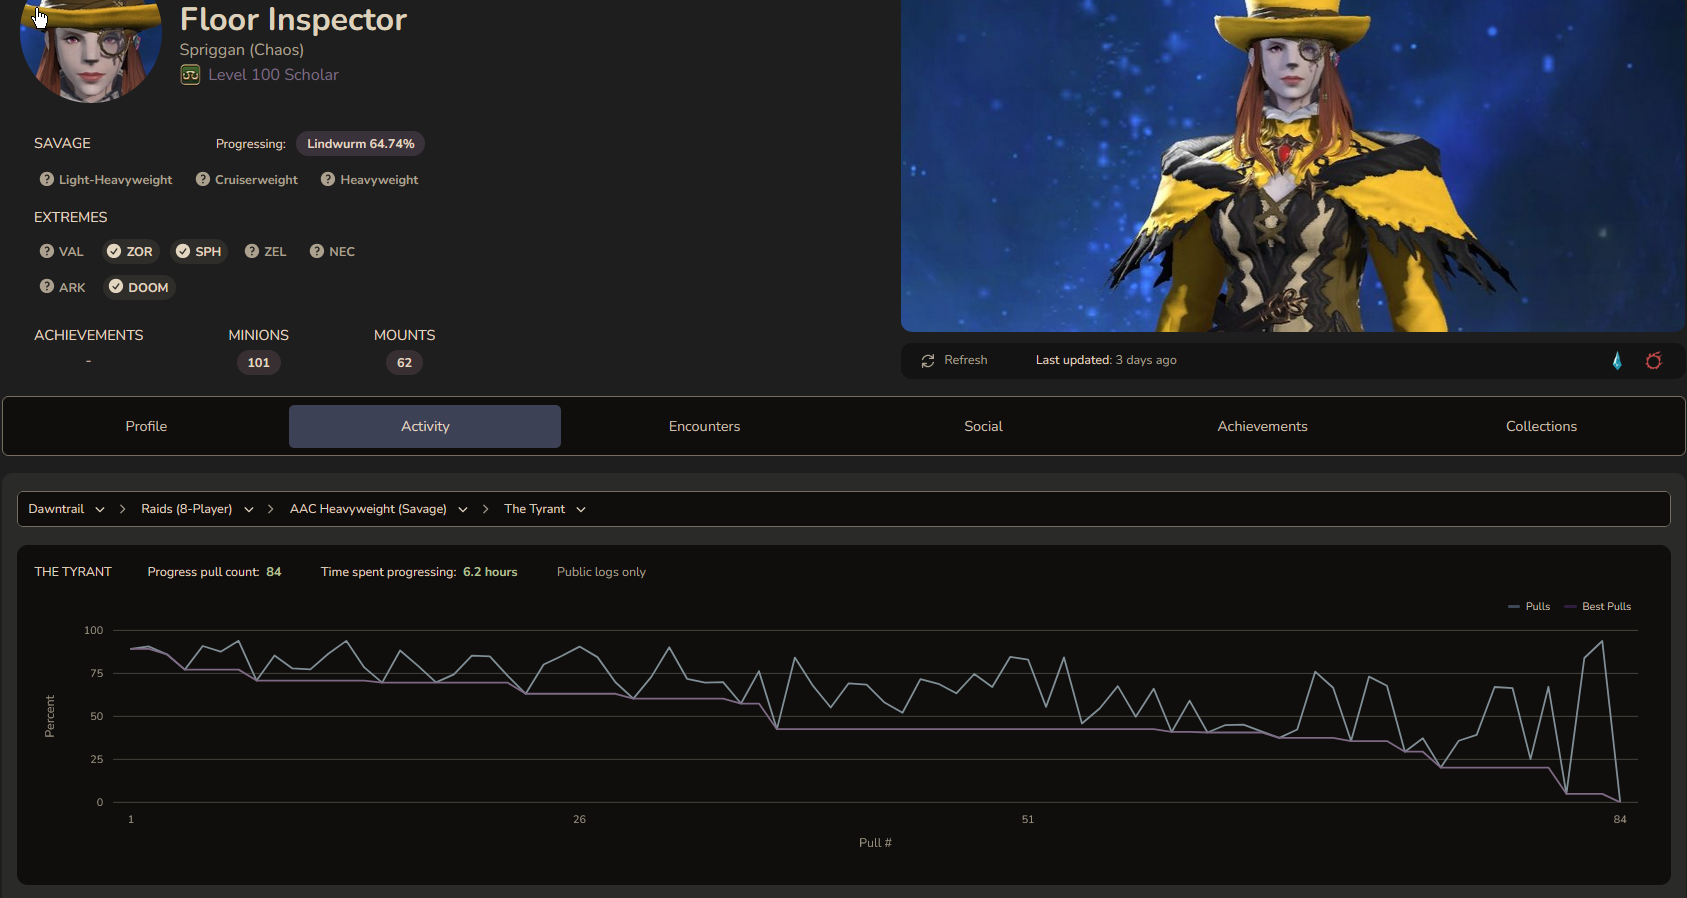Click the SAVAGE section heading
This screenshot has height=898, width=1687.
click(62, 143)
